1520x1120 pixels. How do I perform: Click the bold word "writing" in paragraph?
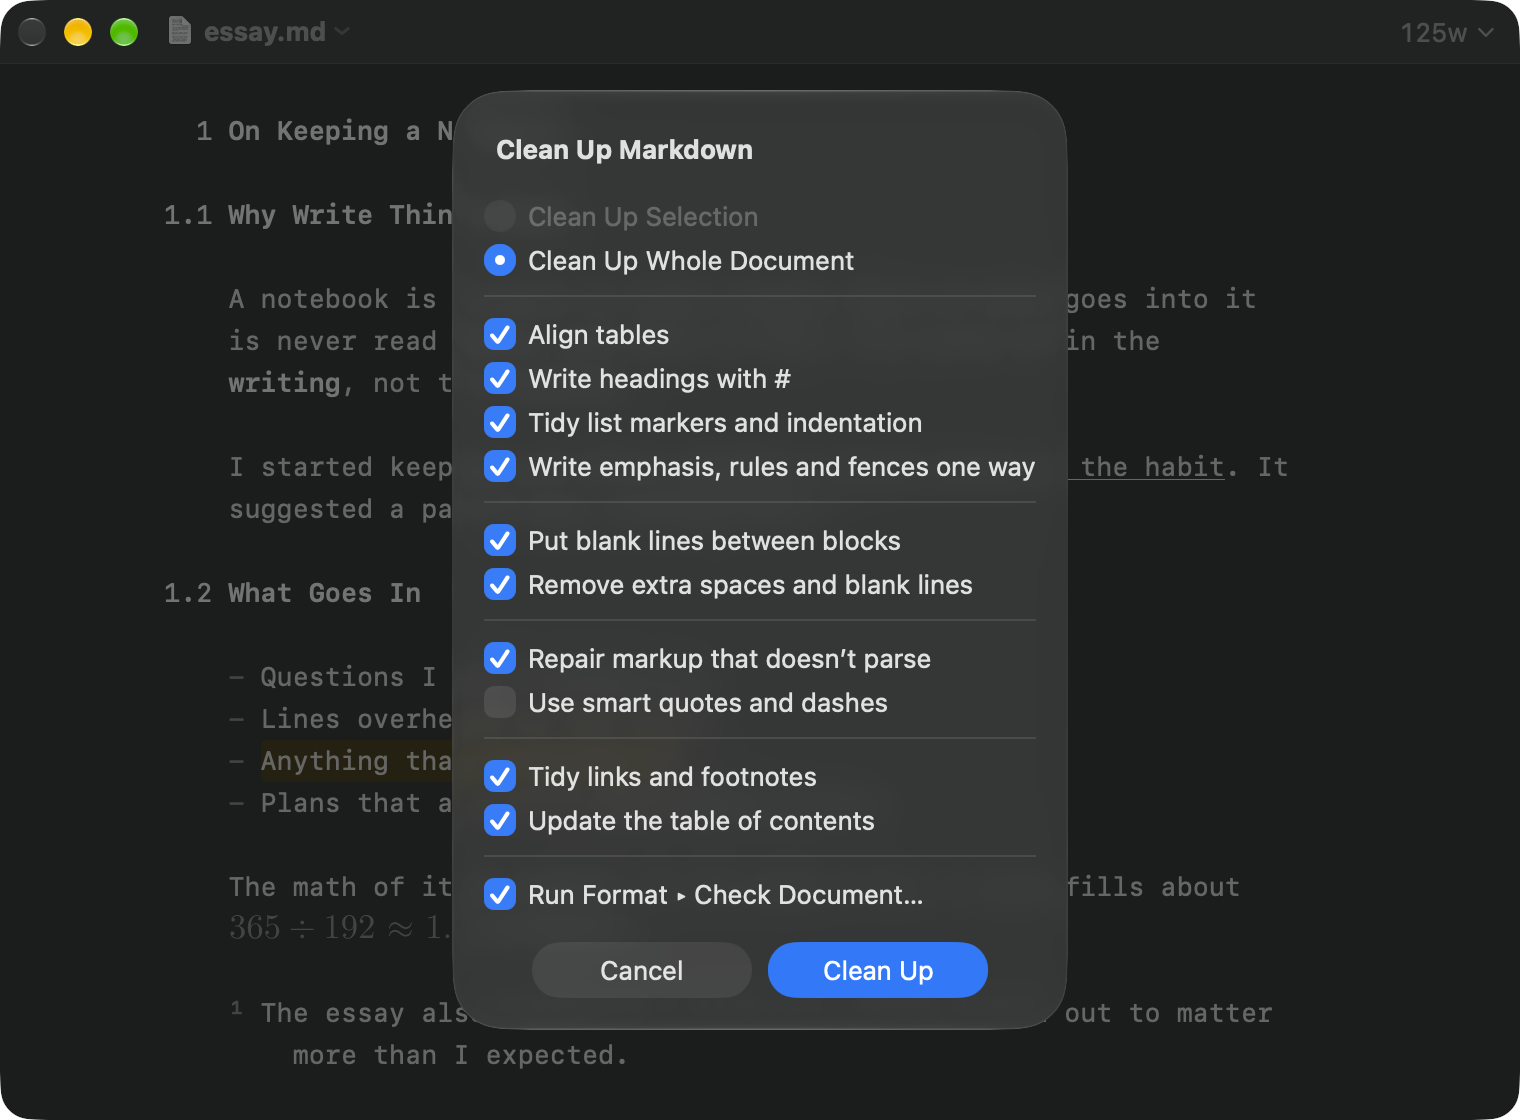coord(284,383)
